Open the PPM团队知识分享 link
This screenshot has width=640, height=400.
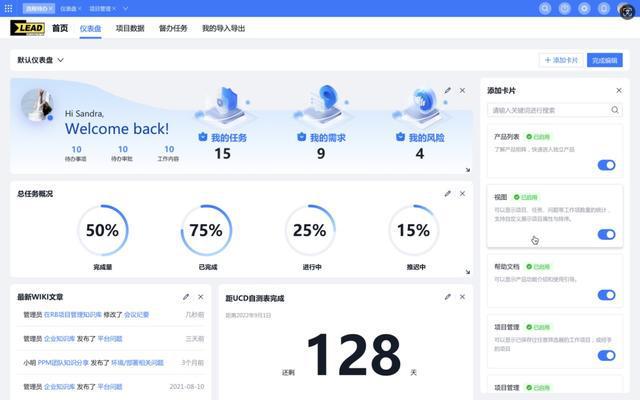[63, 362]
